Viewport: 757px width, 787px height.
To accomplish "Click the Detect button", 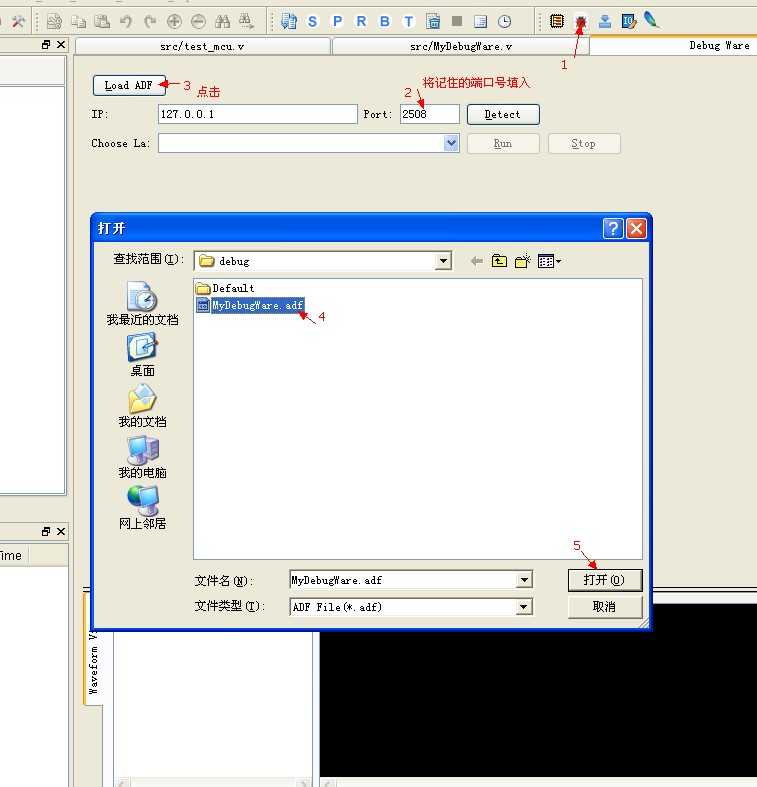I will coord(503,114).
